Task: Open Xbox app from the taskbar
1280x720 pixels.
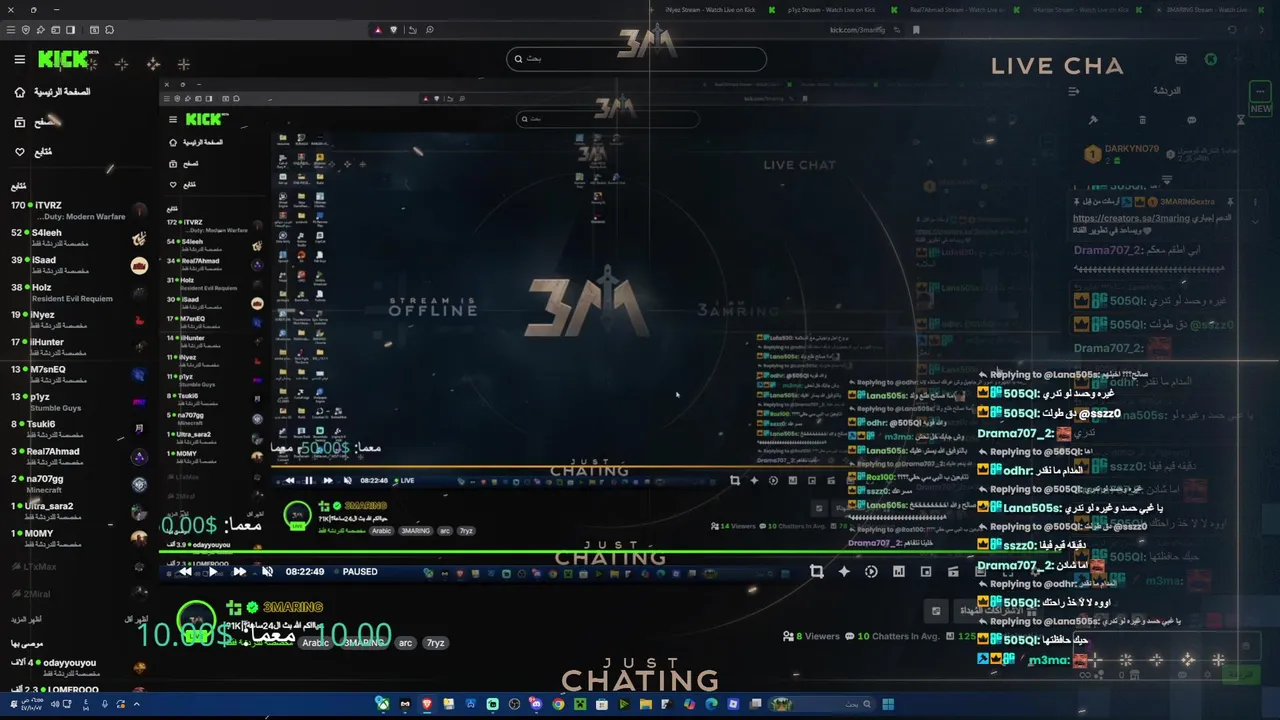Action: (x=382, y=704)
